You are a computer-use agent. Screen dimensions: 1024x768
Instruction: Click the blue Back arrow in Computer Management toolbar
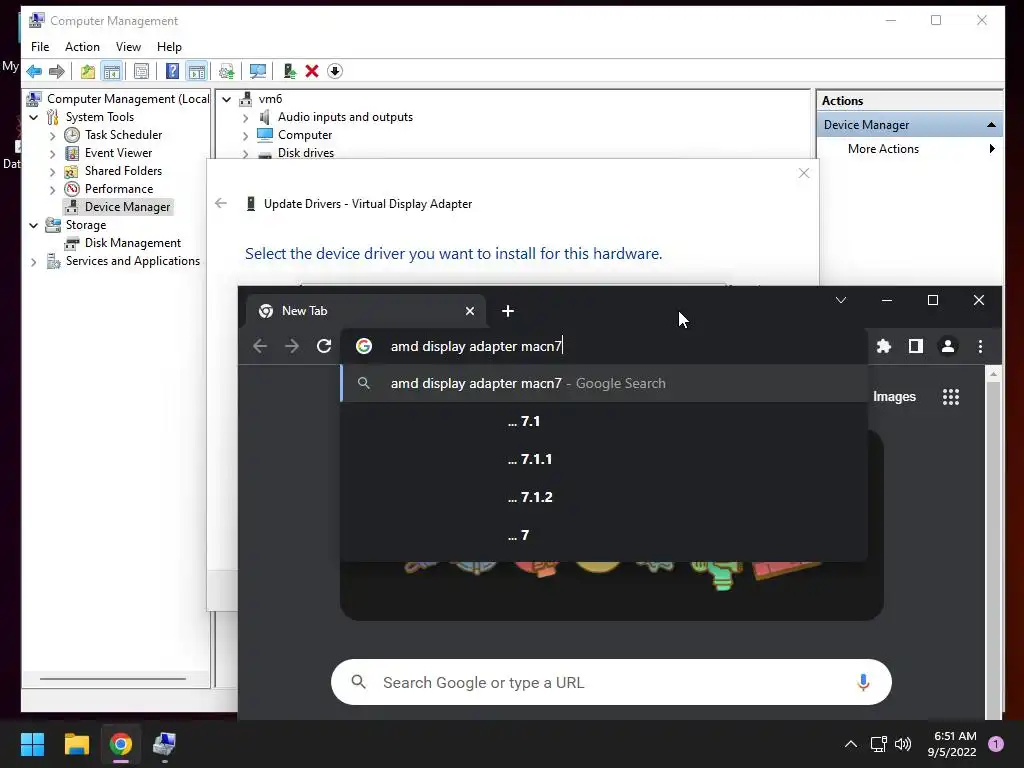pyautogui.click(x=34, y=71)
